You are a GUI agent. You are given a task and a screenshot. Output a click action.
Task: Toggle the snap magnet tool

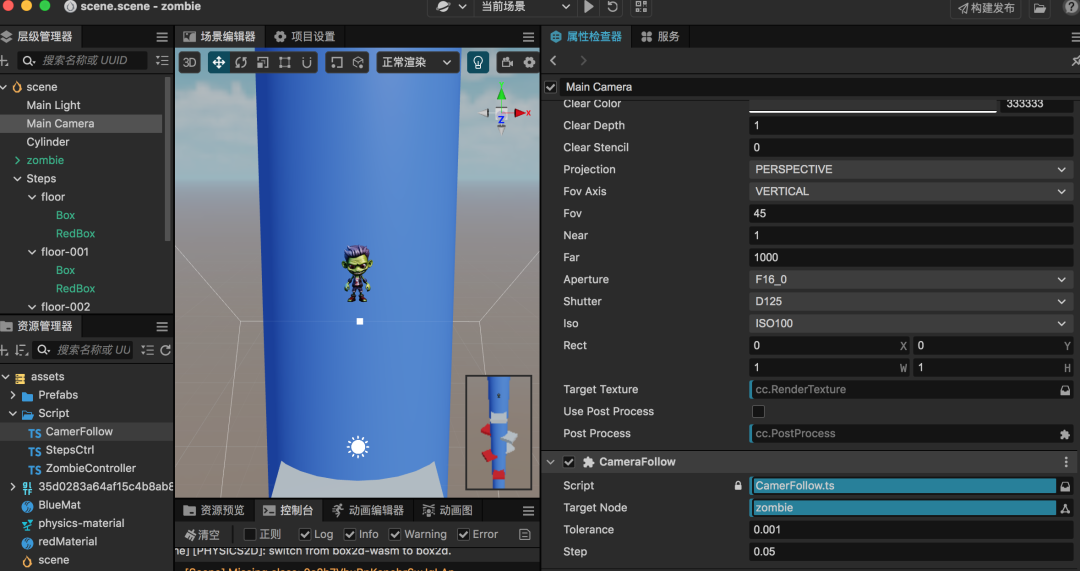307,63
